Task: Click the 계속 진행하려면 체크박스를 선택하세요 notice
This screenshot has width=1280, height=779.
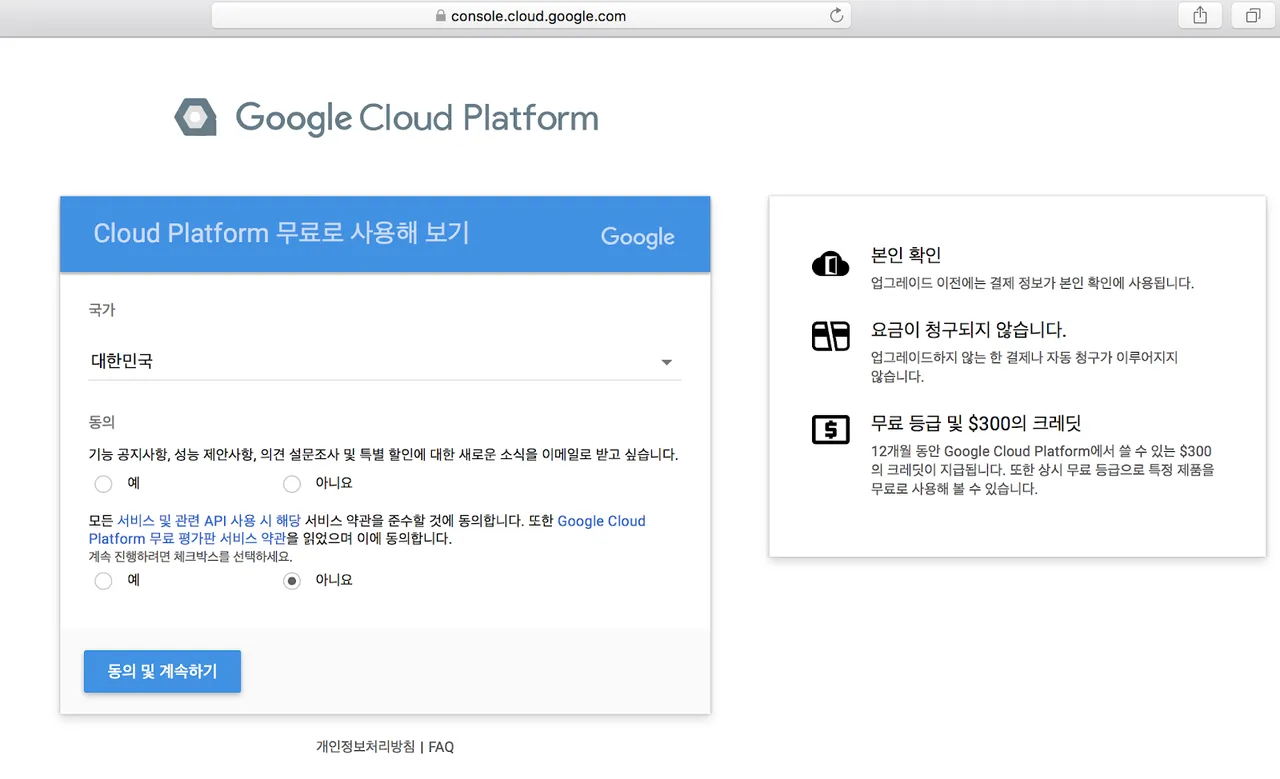Action: (191, 557)
